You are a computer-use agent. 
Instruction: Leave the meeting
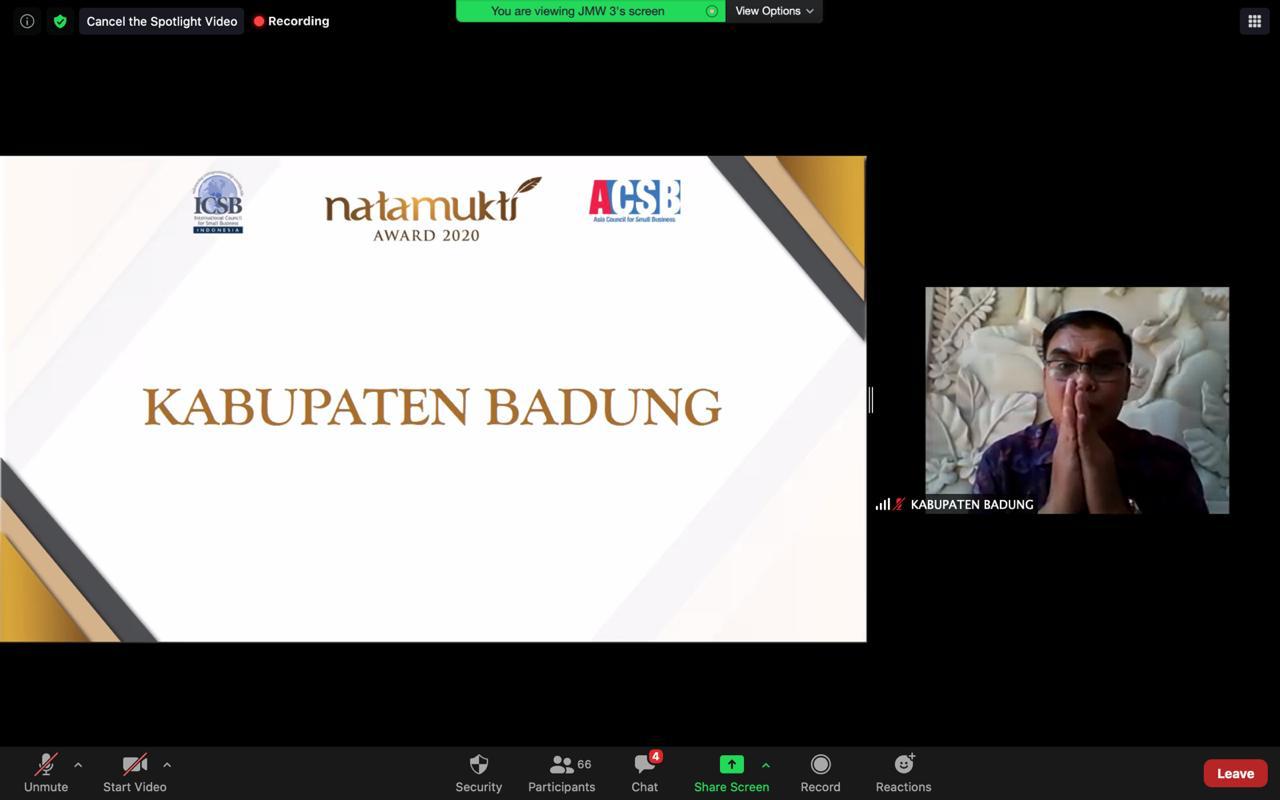(x=1235, y=773)
